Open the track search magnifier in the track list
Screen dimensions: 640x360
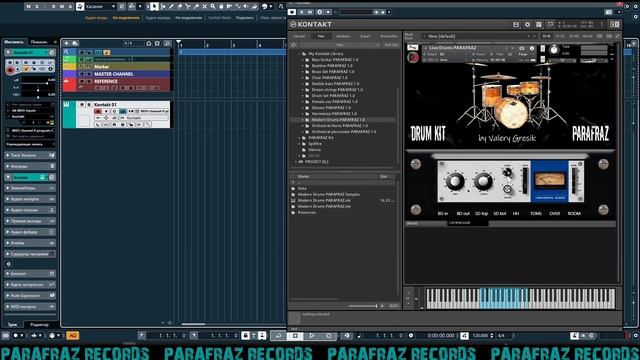point(167,43)
